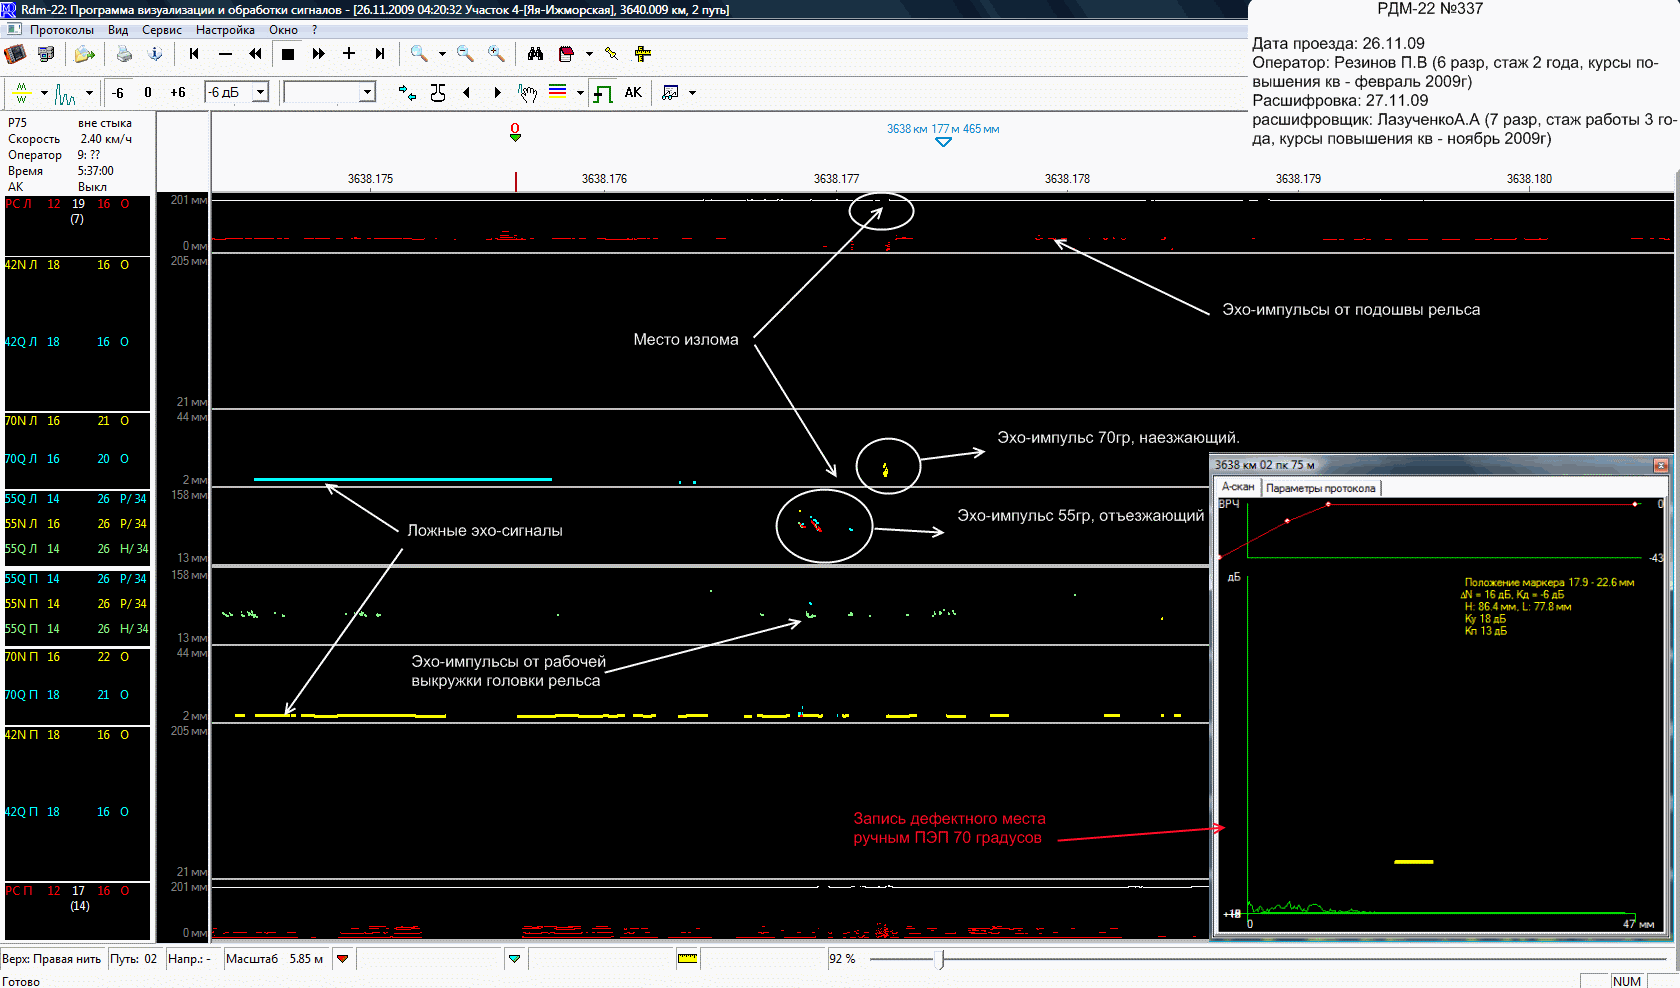Click the B-scan waveform view icon
This screenshot has height=988, width=1680.
point(21,93)
